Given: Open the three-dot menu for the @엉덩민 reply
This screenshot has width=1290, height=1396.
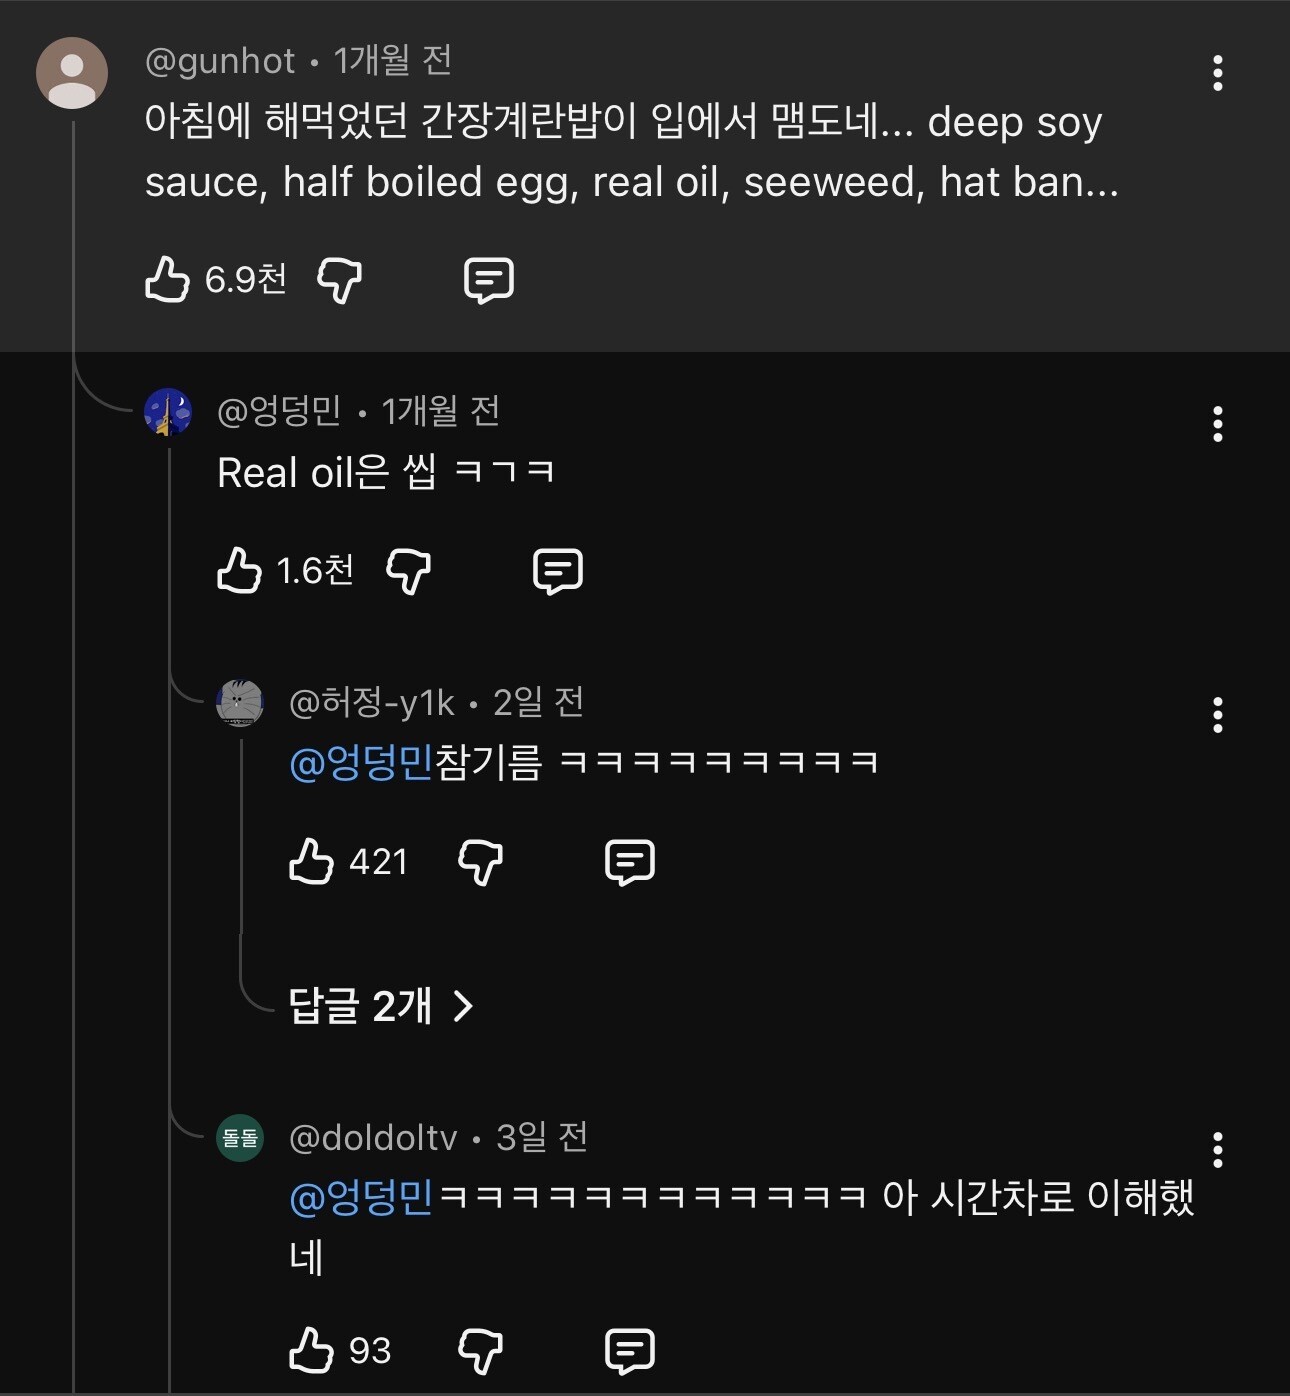Looking at the screenshot, I should 1217,424.
